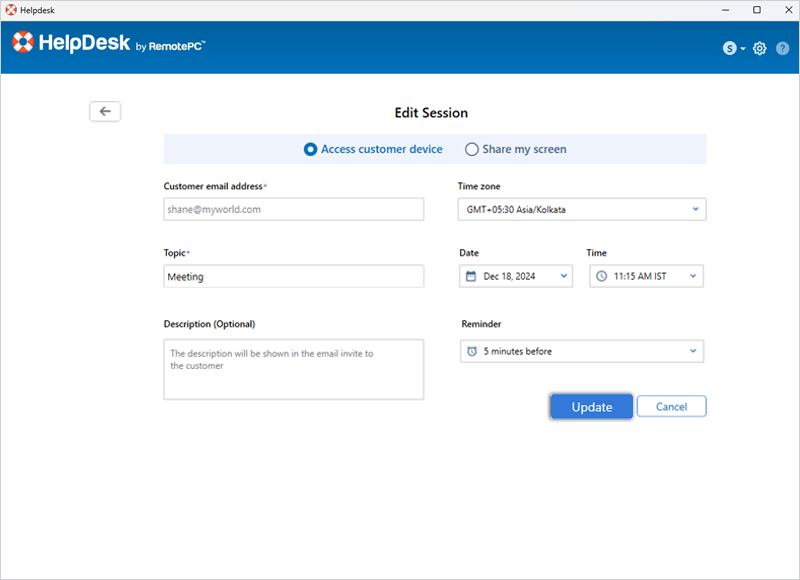Focus the Description text area
The image size is (800, 580).
293,369
